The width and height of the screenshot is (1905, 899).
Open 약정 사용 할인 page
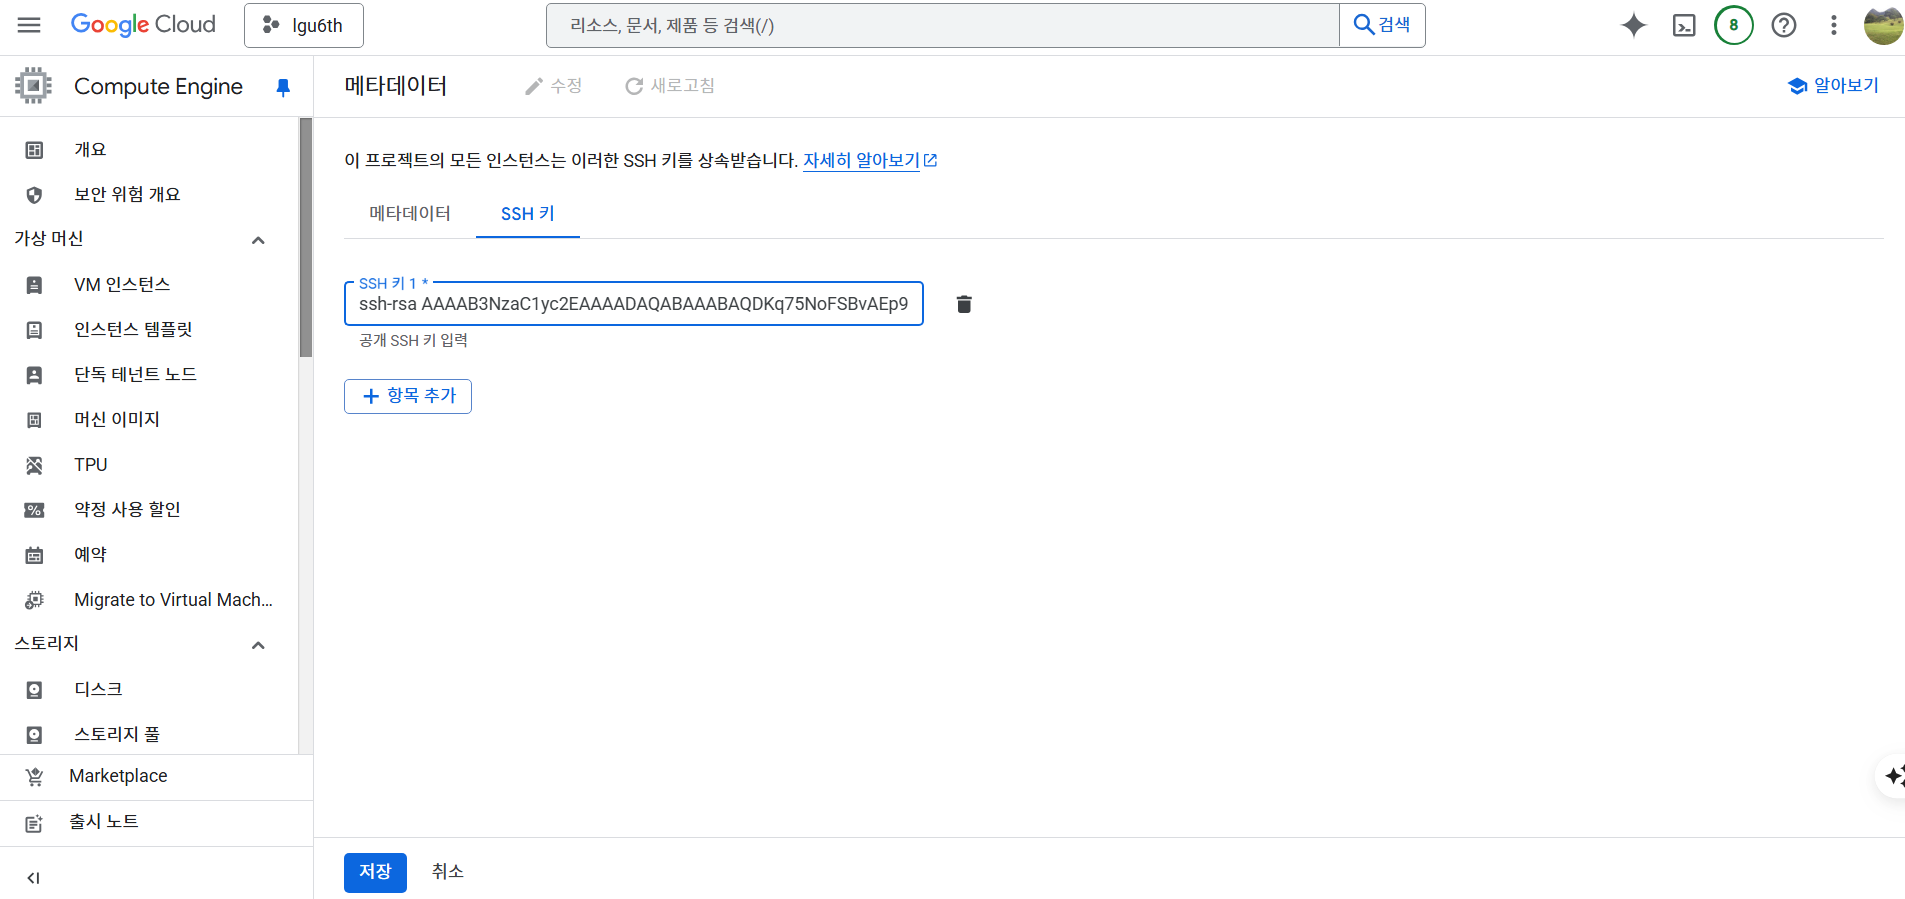[150, 510]
